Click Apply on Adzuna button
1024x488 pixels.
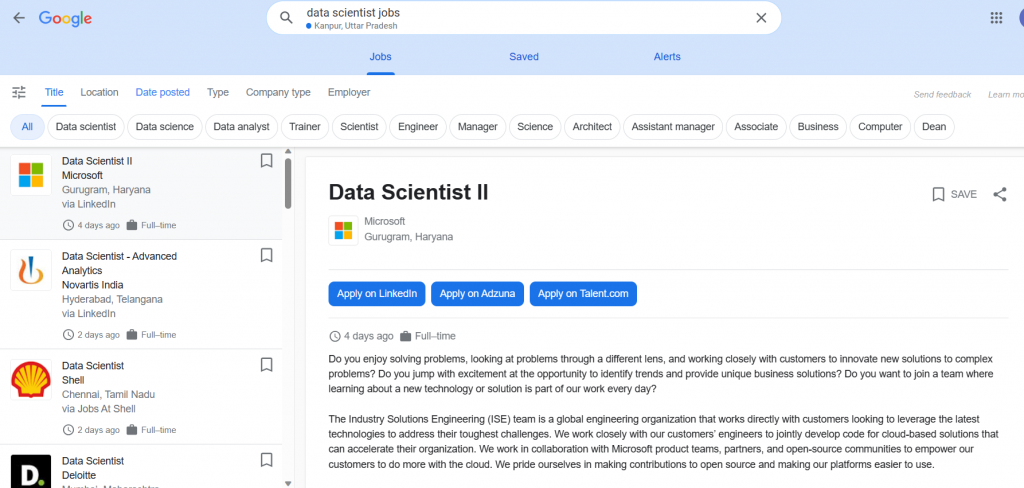click(477, 294)
